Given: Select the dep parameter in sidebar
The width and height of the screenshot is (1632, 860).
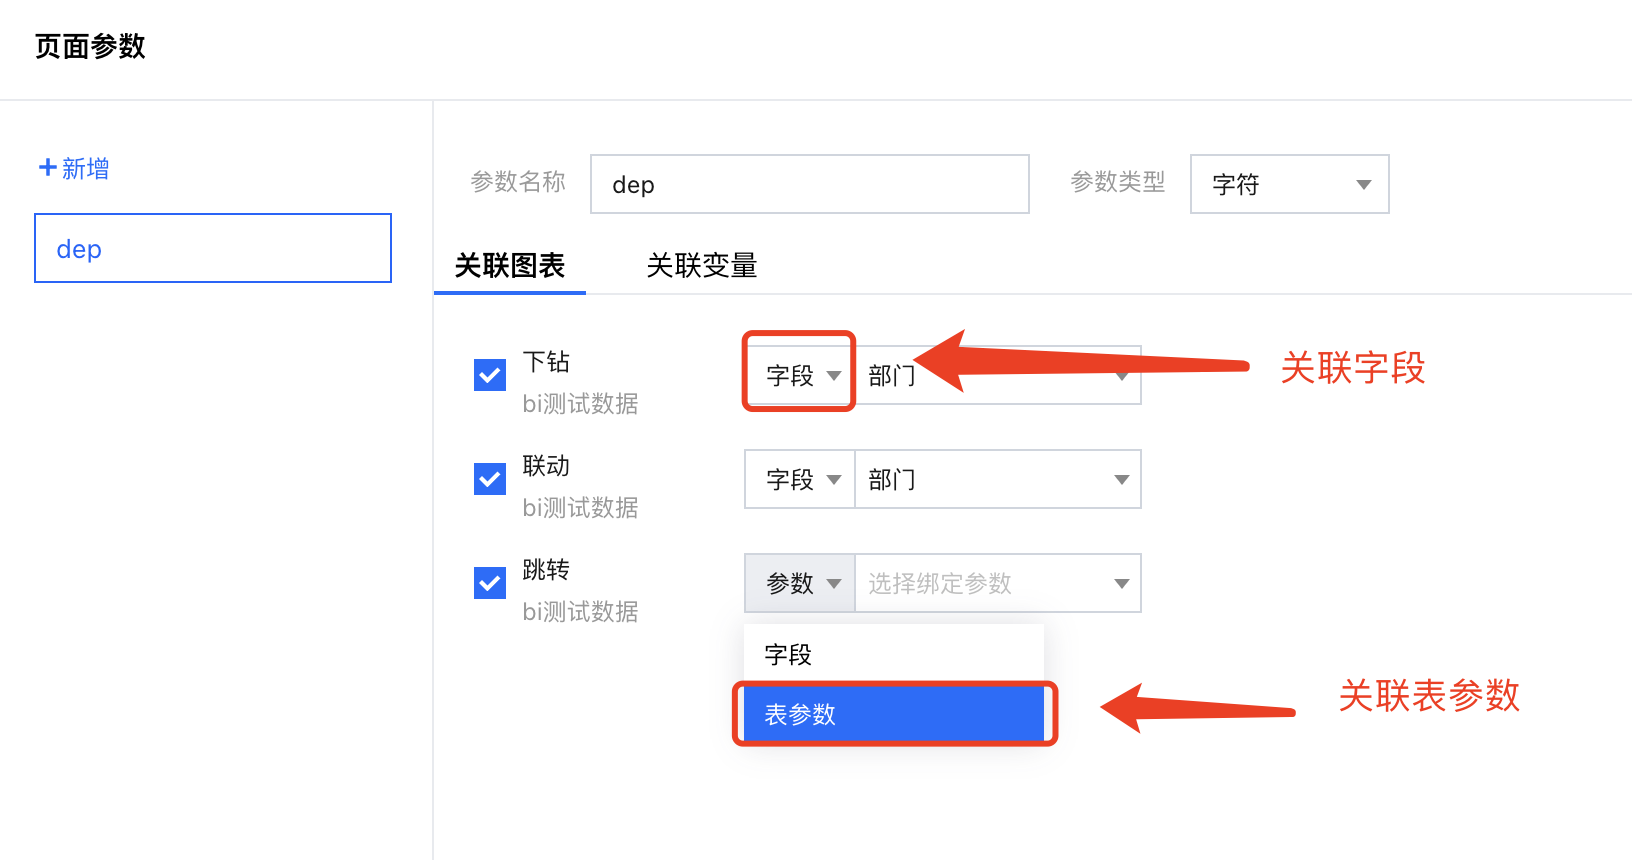Looking at the screenshot, I should pyautogui.click(x=213, y=248).
